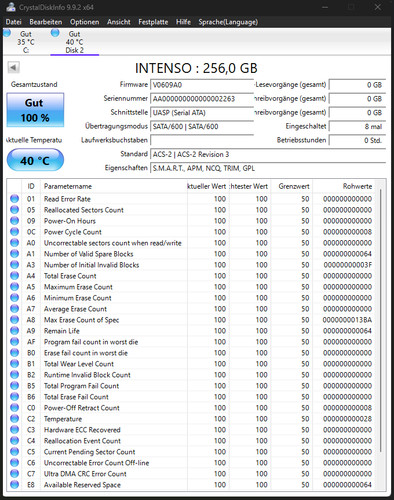This screenshot has width=394, height=500.
Task: Click the status icon for Power-On Hours
Action: [x=14, y=221]
